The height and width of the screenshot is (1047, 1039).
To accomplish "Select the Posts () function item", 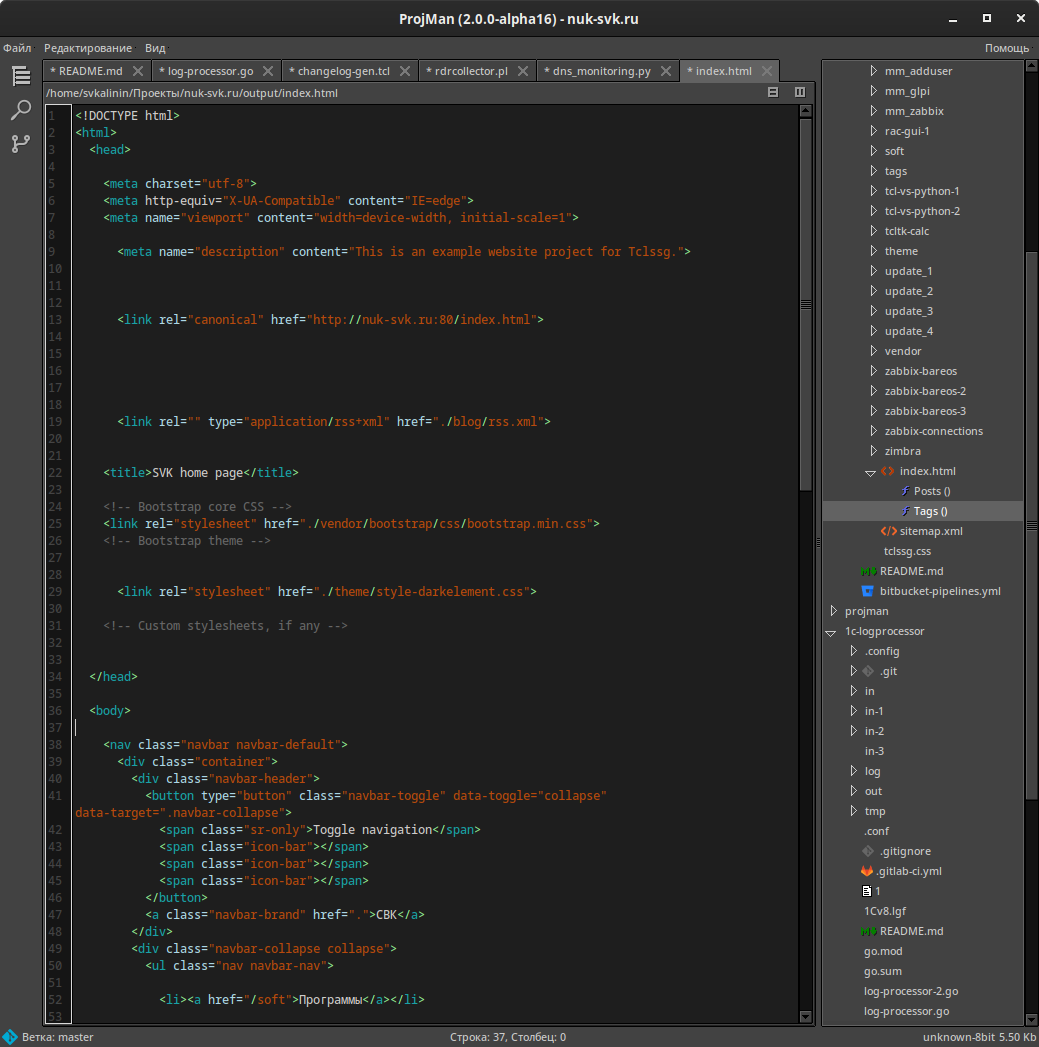I will [x=931, y=491].
